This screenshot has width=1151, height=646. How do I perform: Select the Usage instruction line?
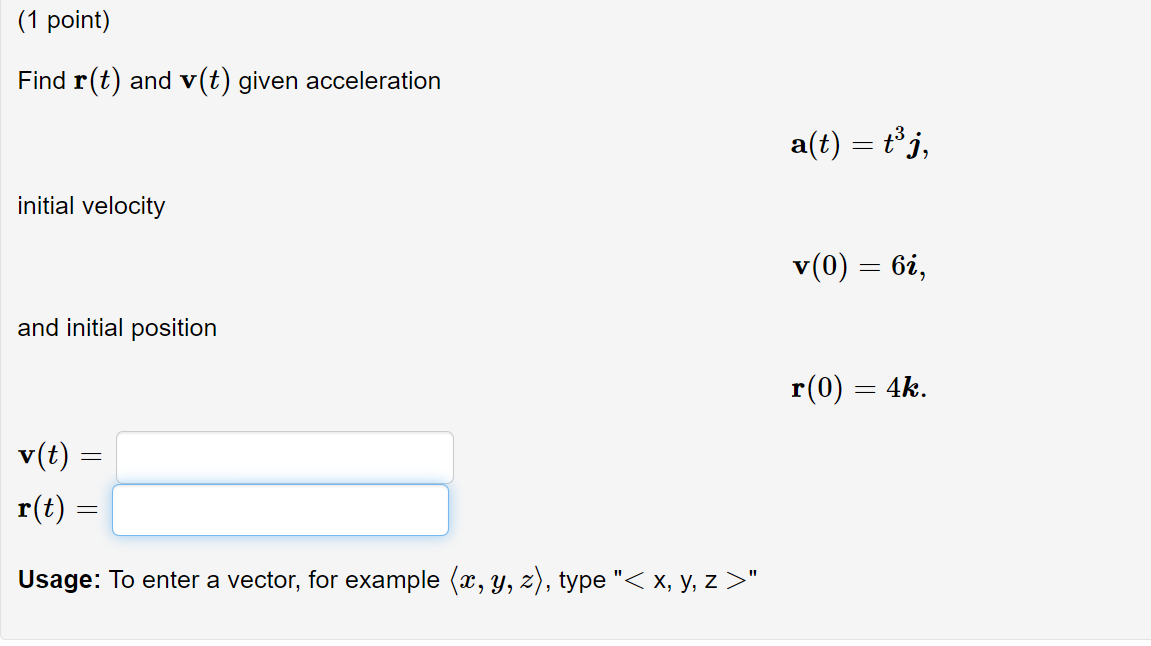point(387,579)
